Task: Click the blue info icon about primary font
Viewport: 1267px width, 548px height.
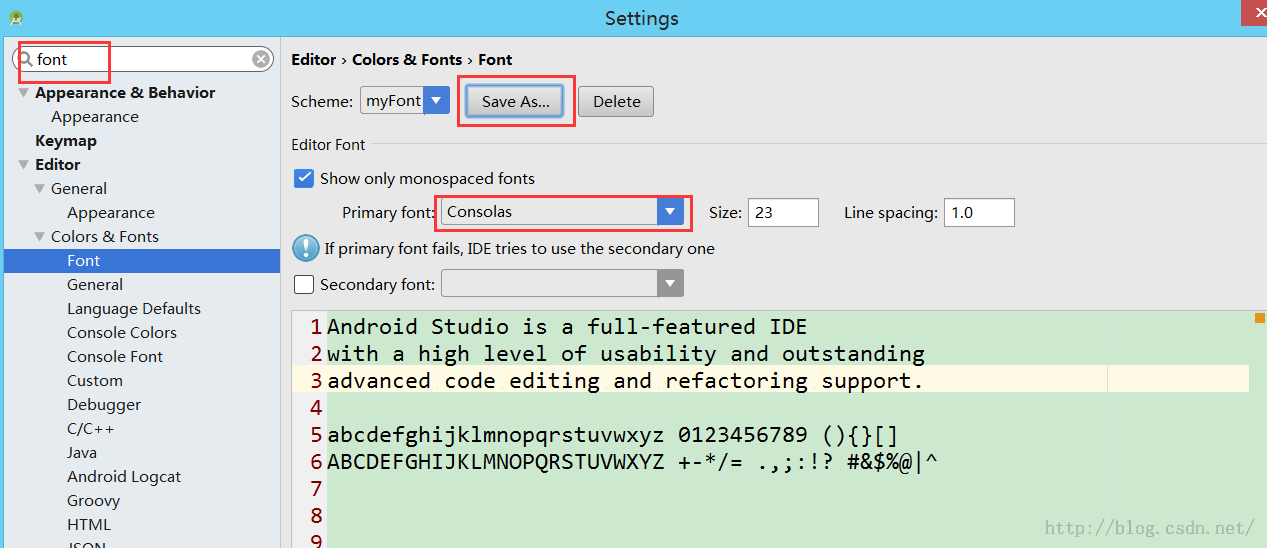Action: [x=305, y=248]
